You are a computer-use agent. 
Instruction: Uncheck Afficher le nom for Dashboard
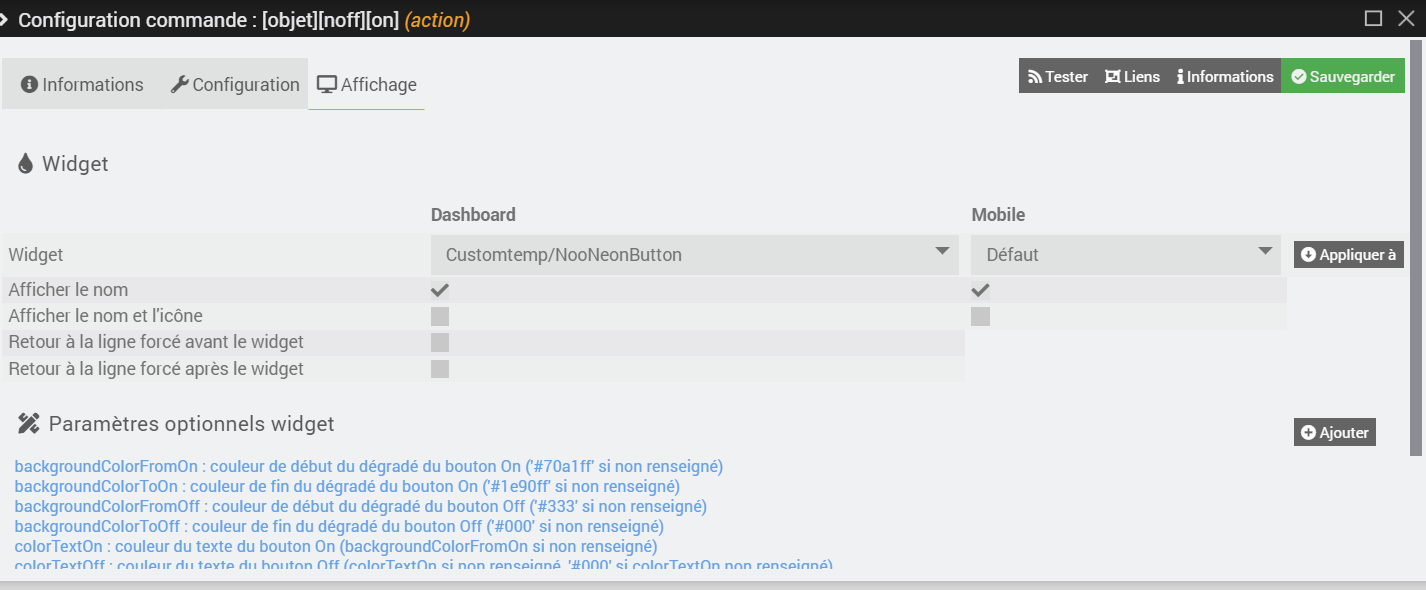coord(439,290)
